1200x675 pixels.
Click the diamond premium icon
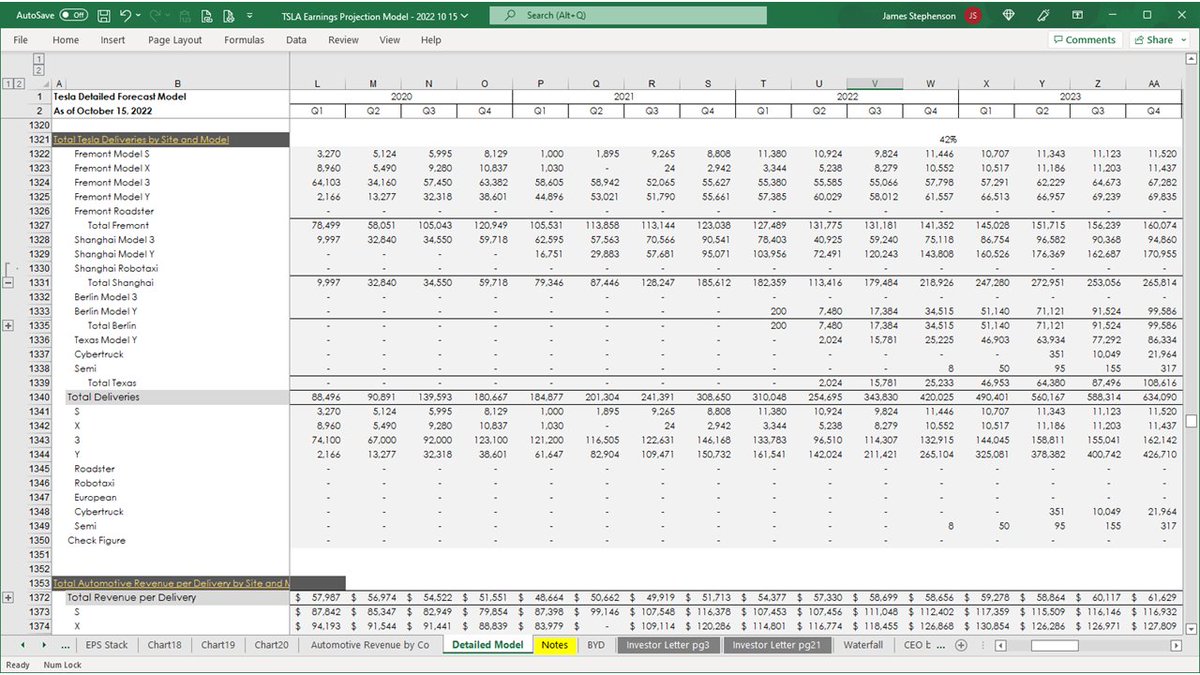[1008, 16]
